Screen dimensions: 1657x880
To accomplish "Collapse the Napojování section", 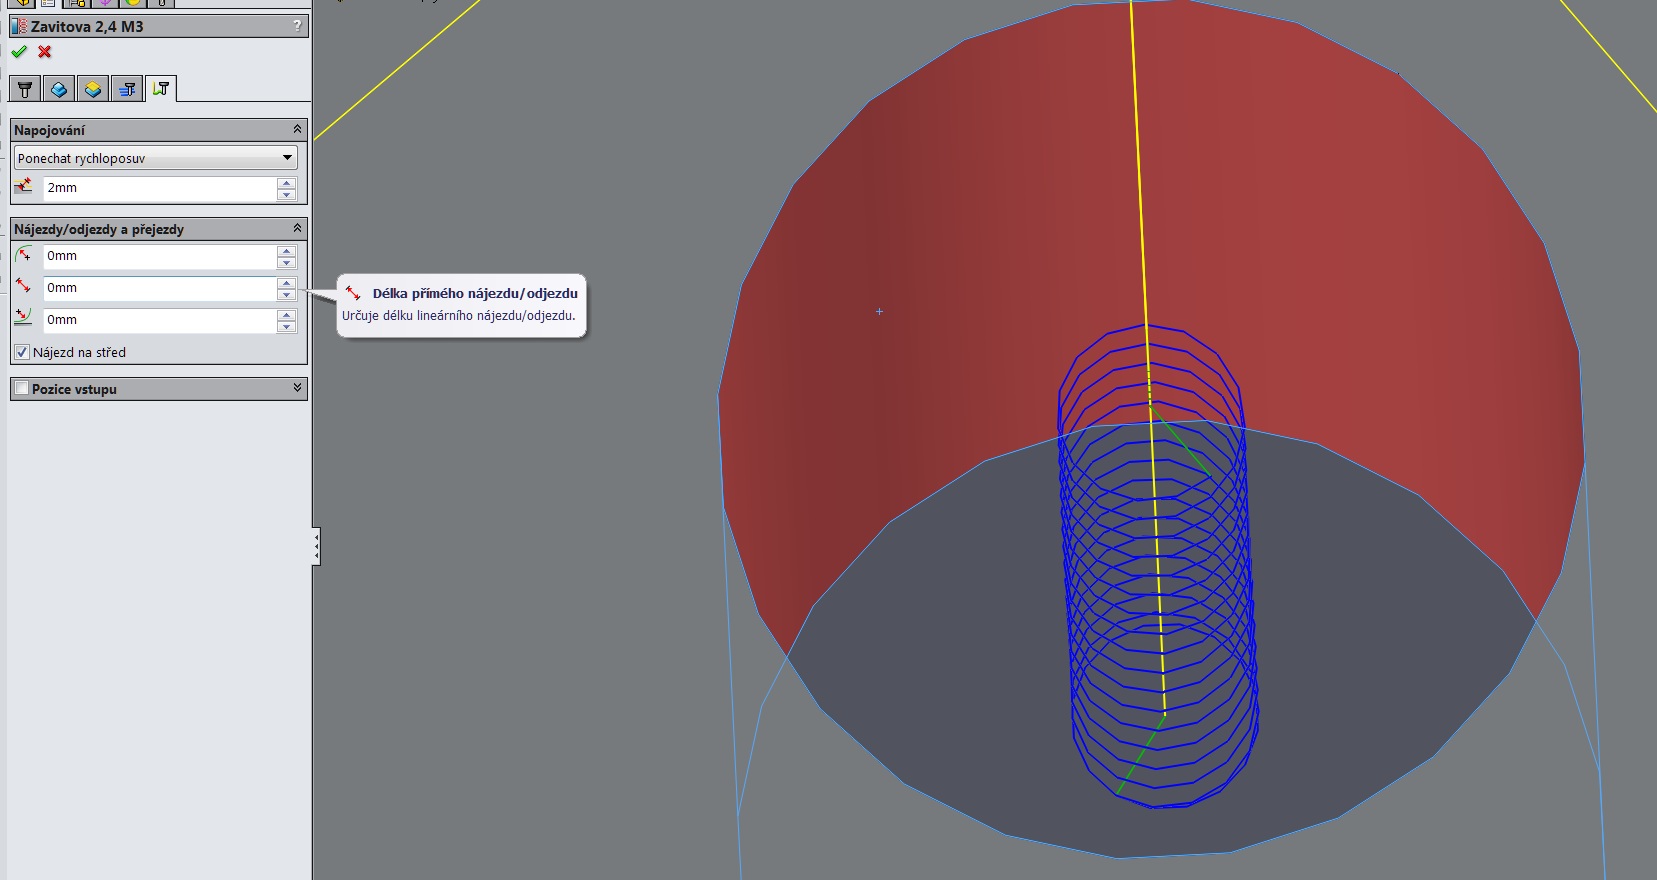I will pos(297,129).
